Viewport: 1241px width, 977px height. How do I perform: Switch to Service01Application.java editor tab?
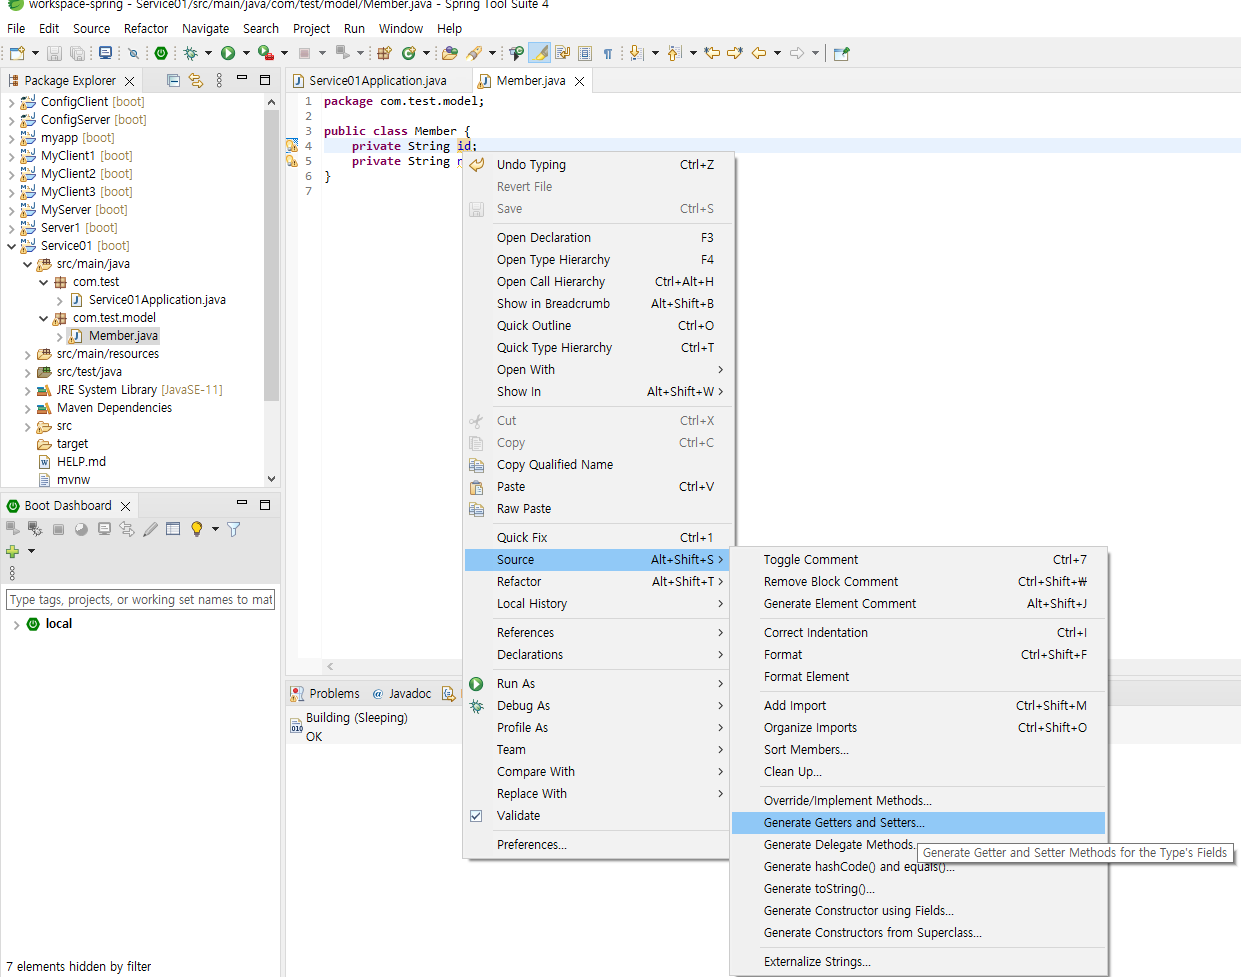pos(377,80)
